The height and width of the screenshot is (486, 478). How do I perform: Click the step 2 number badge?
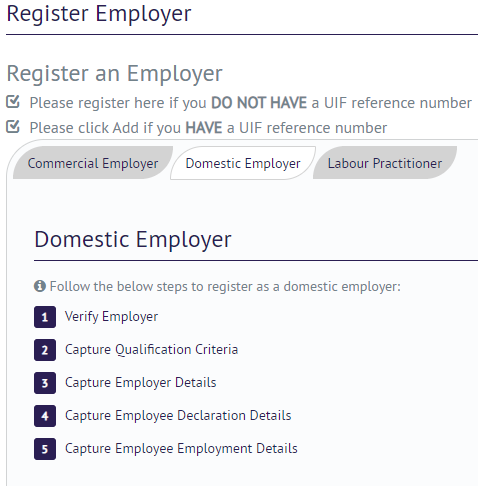click(45, 350)
